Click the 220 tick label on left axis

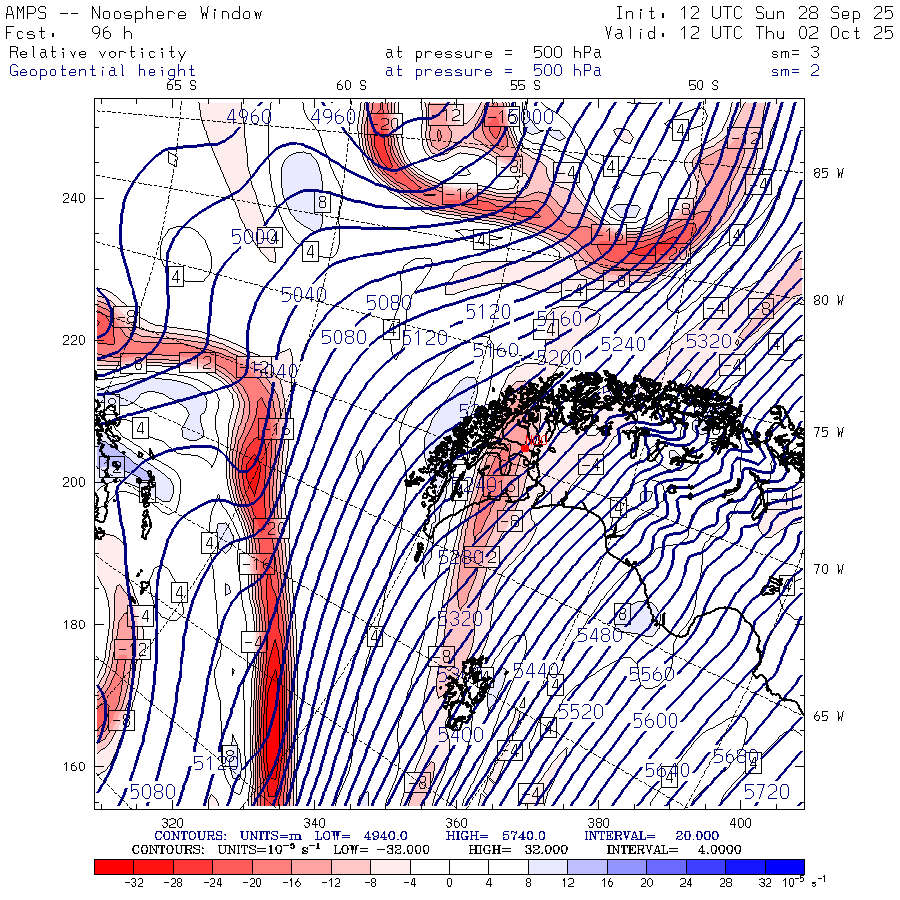pyautogui.click(x=73, y=340)
